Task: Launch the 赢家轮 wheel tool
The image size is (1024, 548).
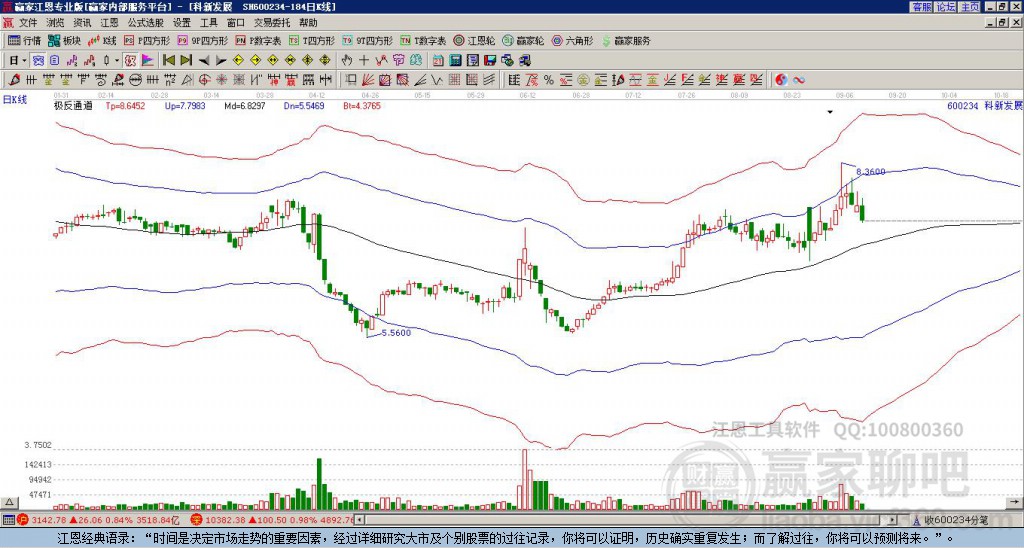Action: pyautogui.click(x=523, y=40)
